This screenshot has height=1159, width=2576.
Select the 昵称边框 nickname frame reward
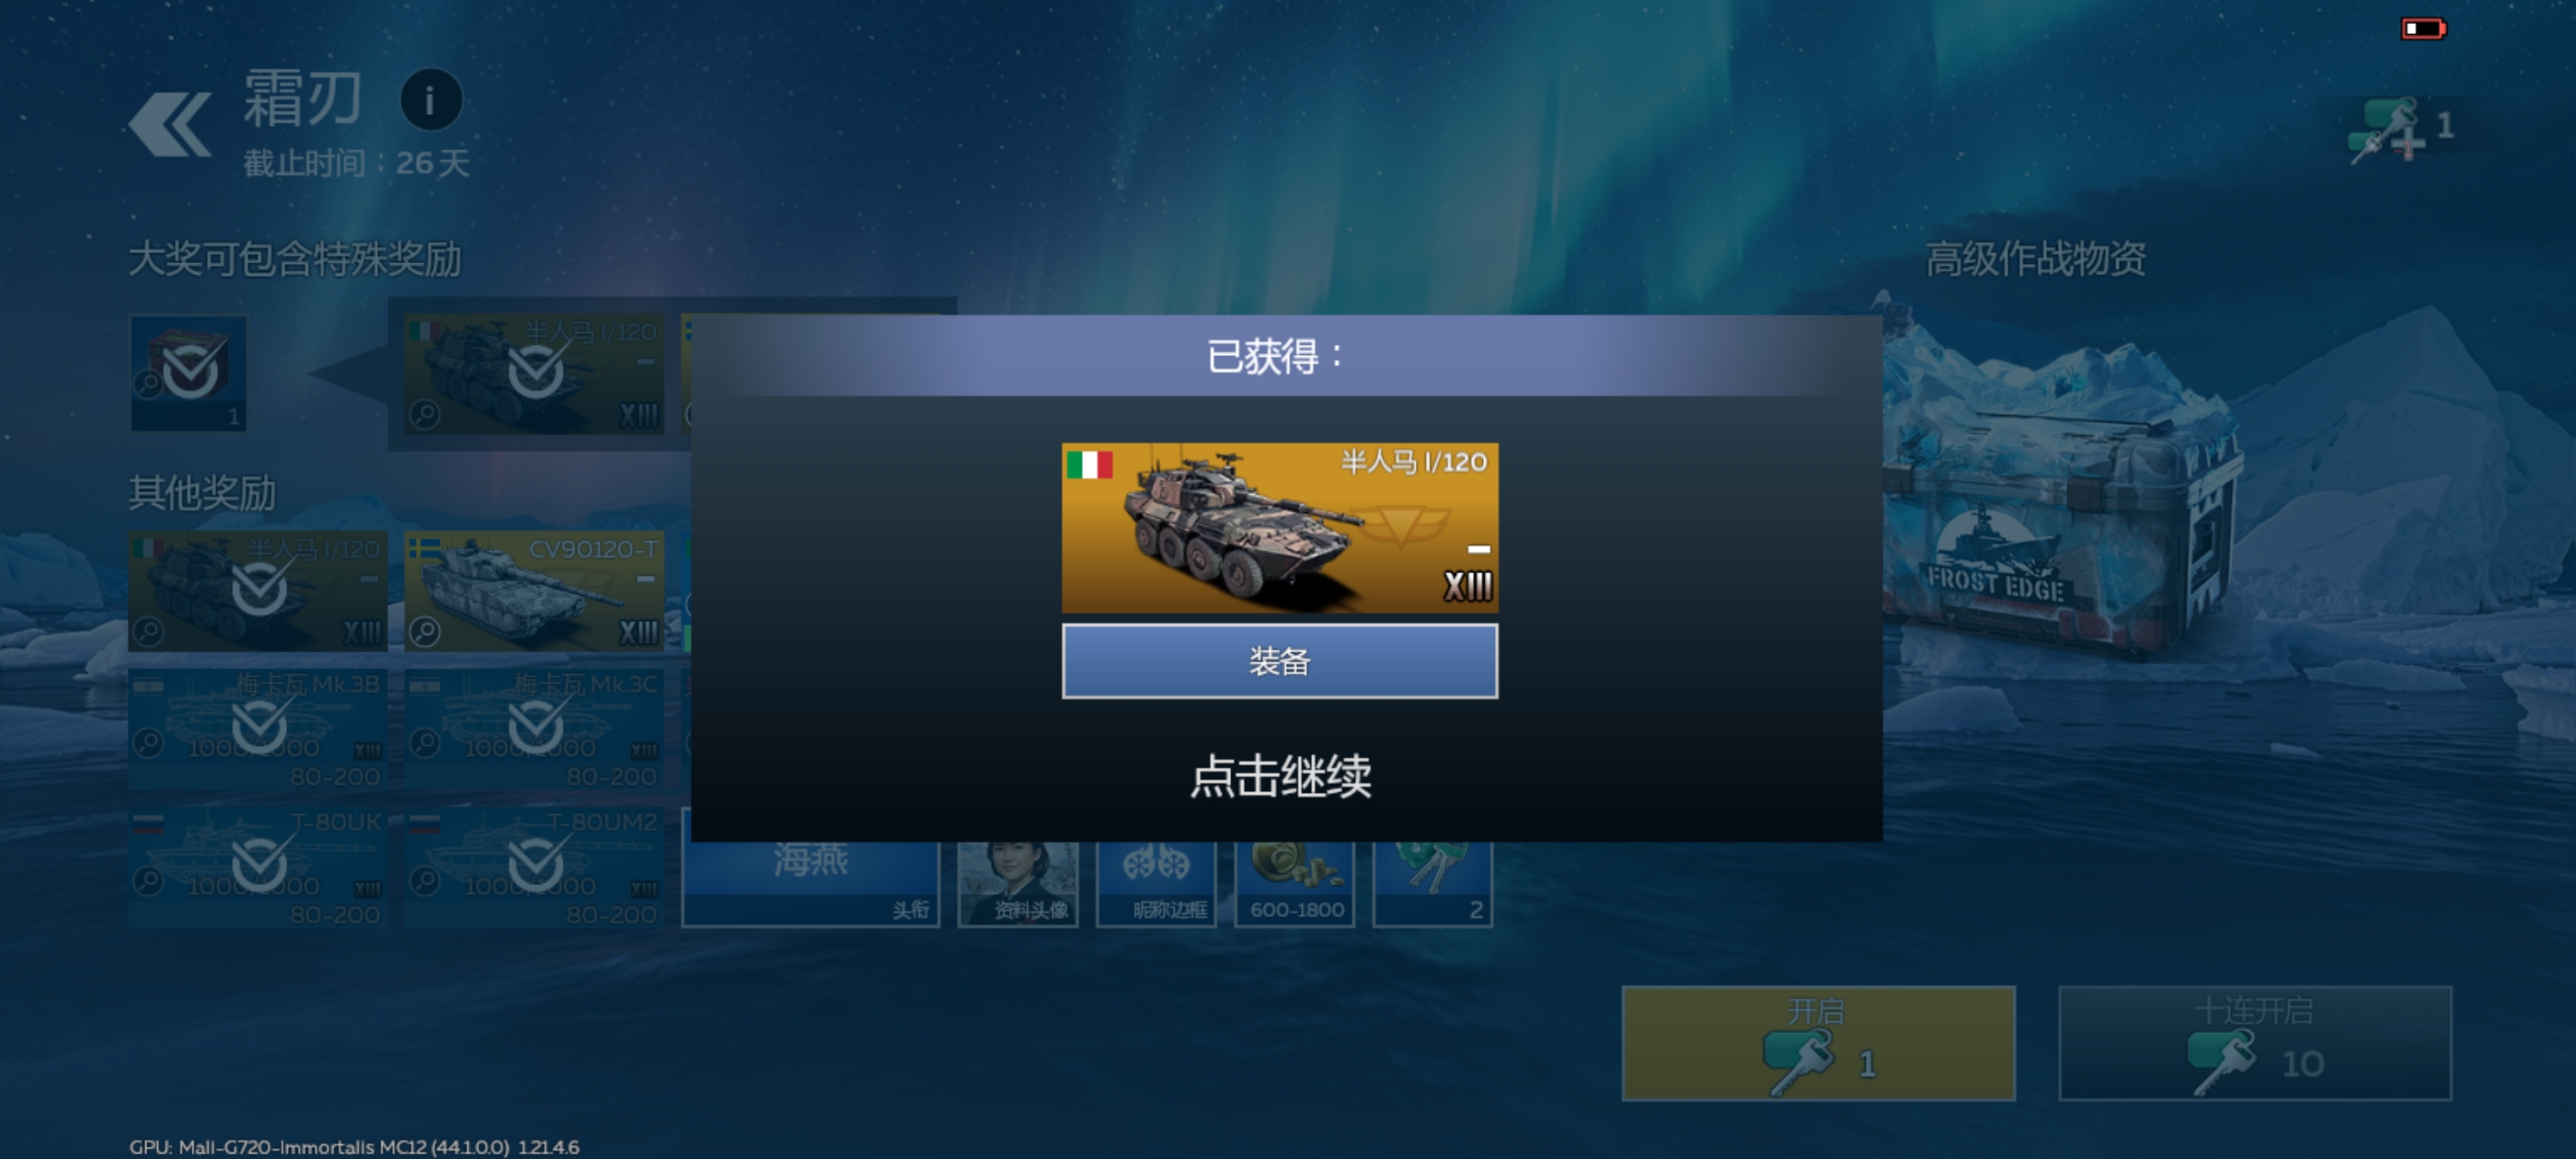point(1155,880)
